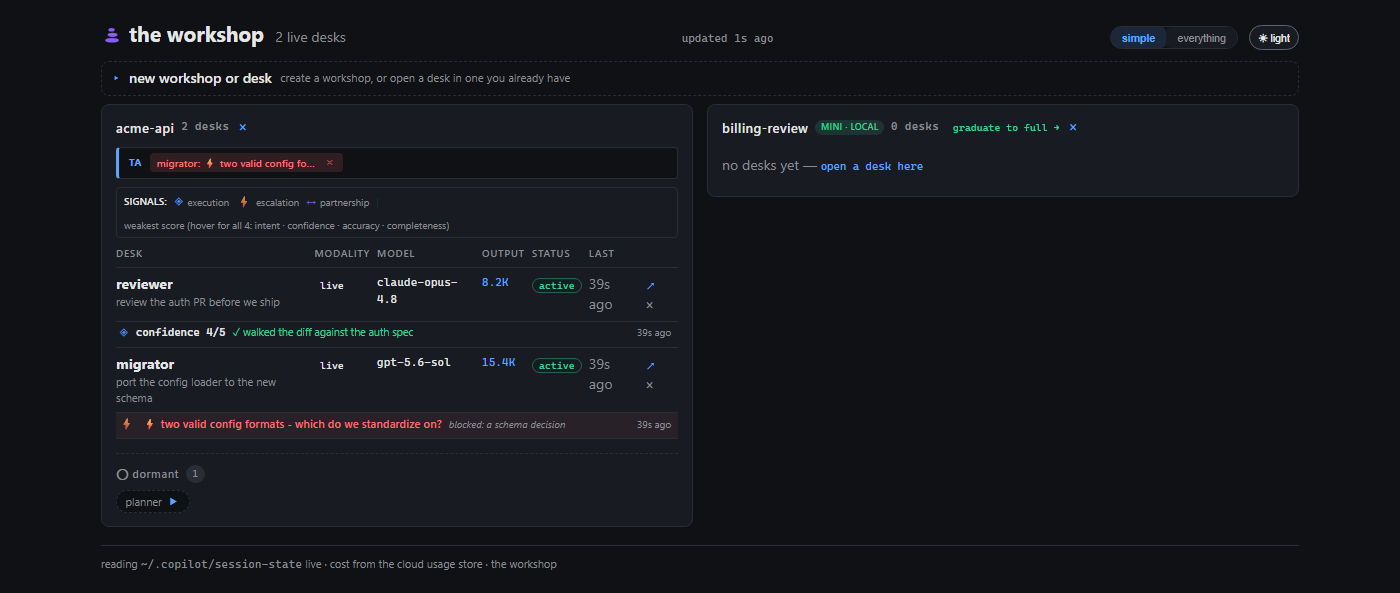Close the billing-review workshop

(x=1073, y=127)
